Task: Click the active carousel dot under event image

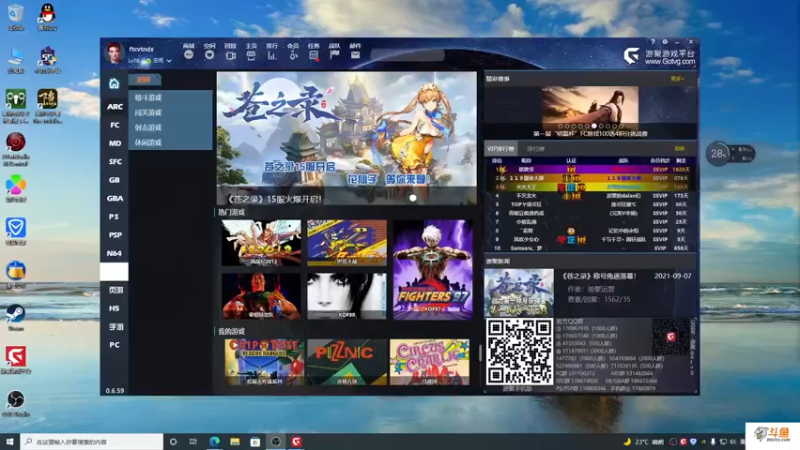Action: 594,126
